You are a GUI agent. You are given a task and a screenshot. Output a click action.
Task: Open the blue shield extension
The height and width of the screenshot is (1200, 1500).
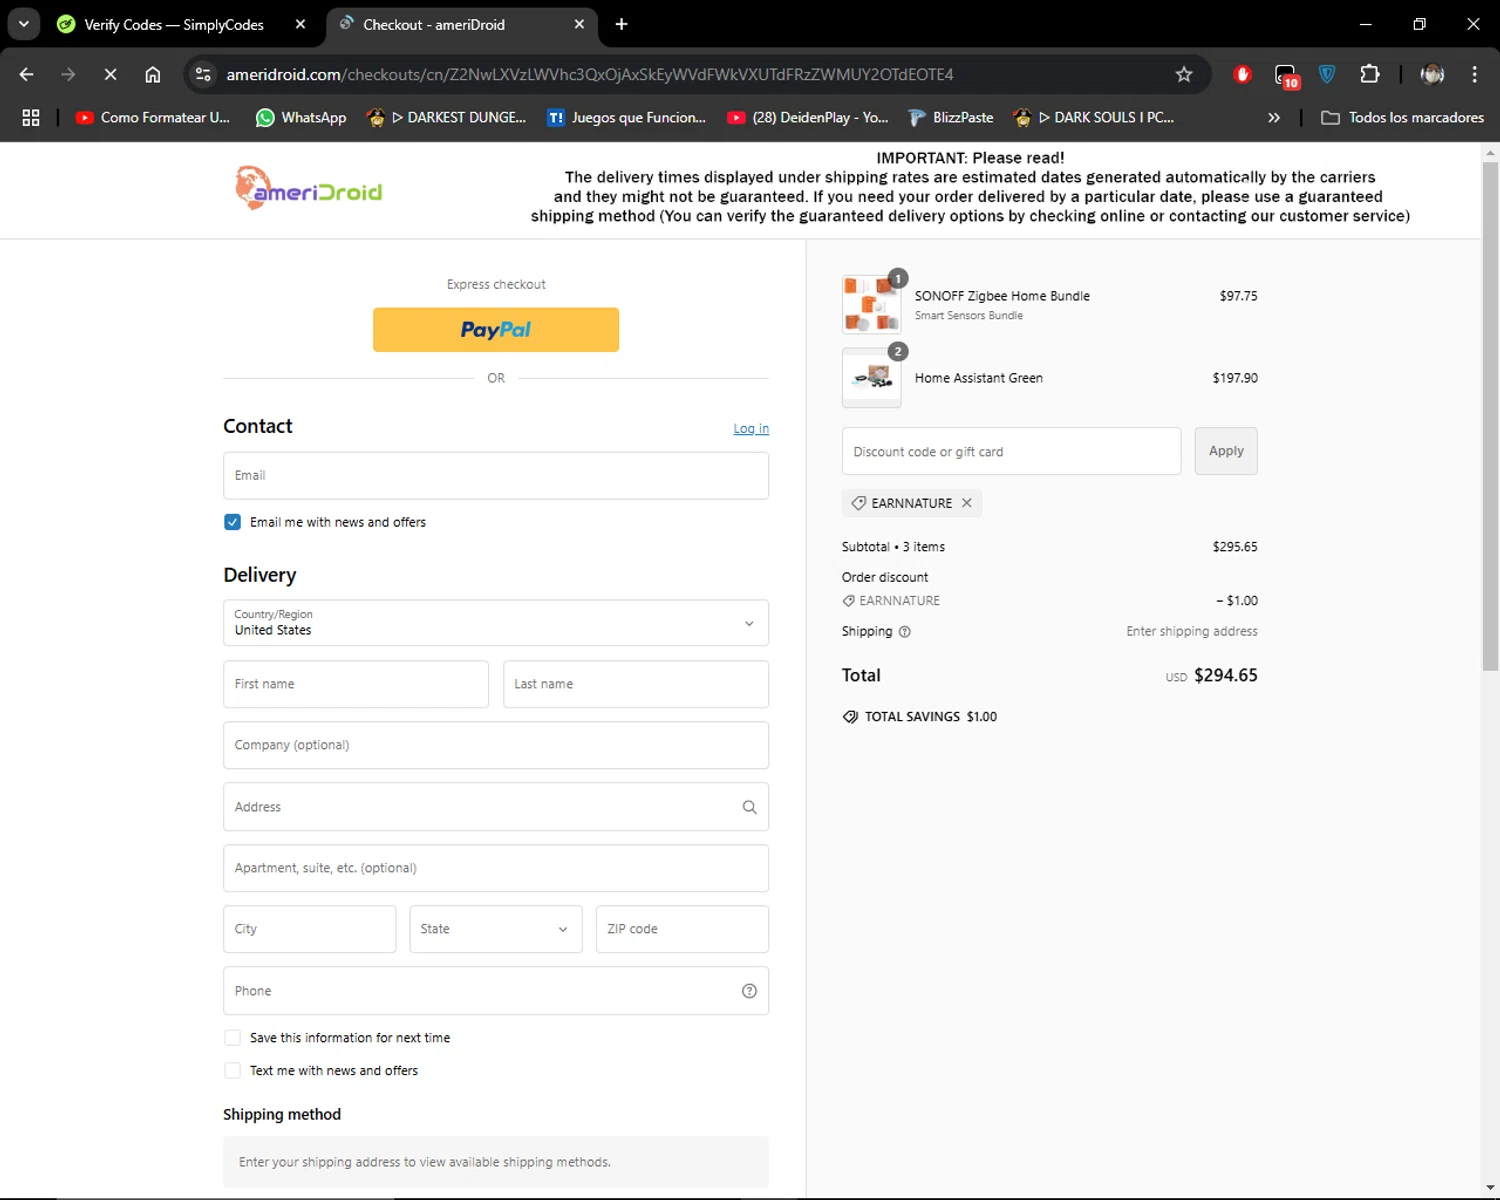click(1327, 74)
